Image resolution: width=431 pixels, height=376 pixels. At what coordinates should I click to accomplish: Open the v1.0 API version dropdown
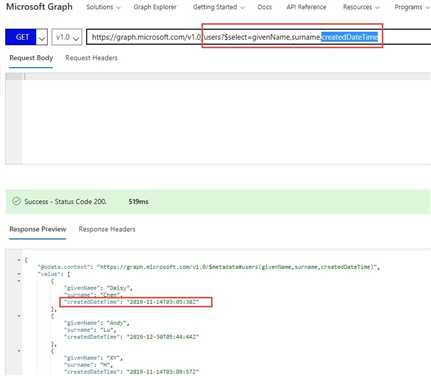pyautogui.click(x=67, y=37)
